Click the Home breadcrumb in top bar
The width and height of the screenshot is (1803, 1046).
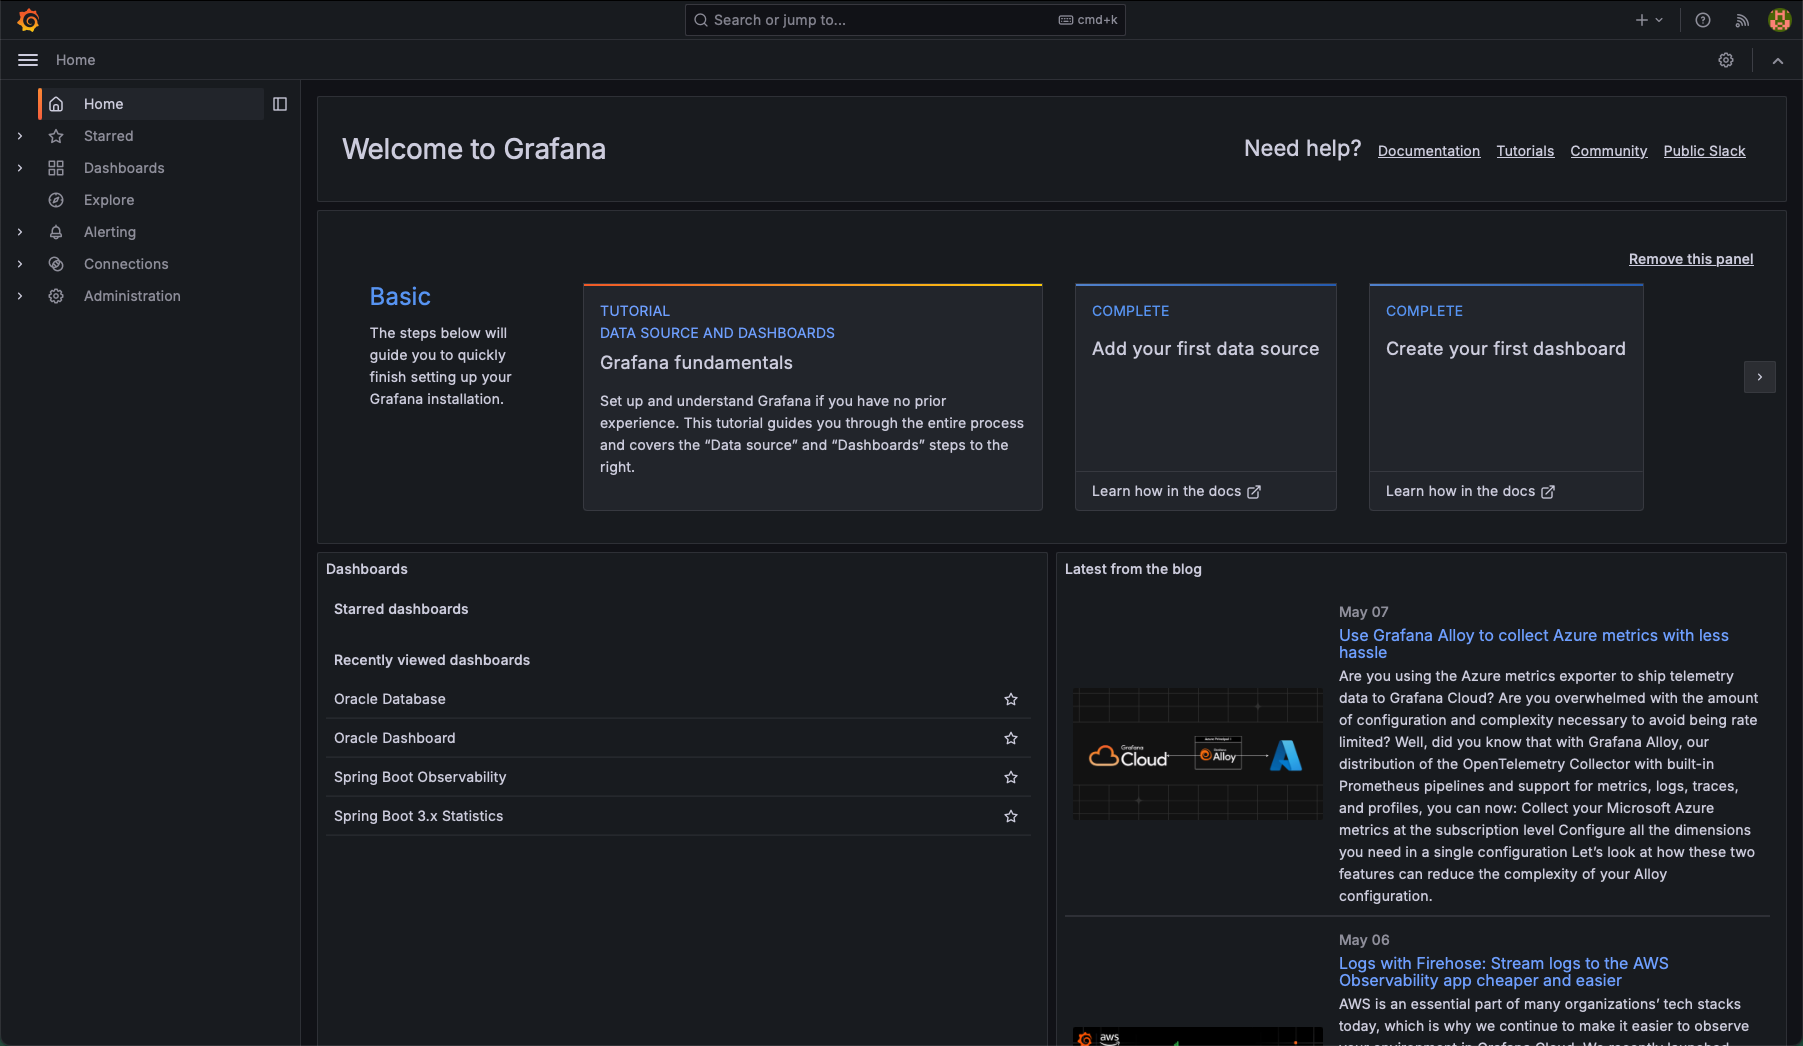pos(76,60)
